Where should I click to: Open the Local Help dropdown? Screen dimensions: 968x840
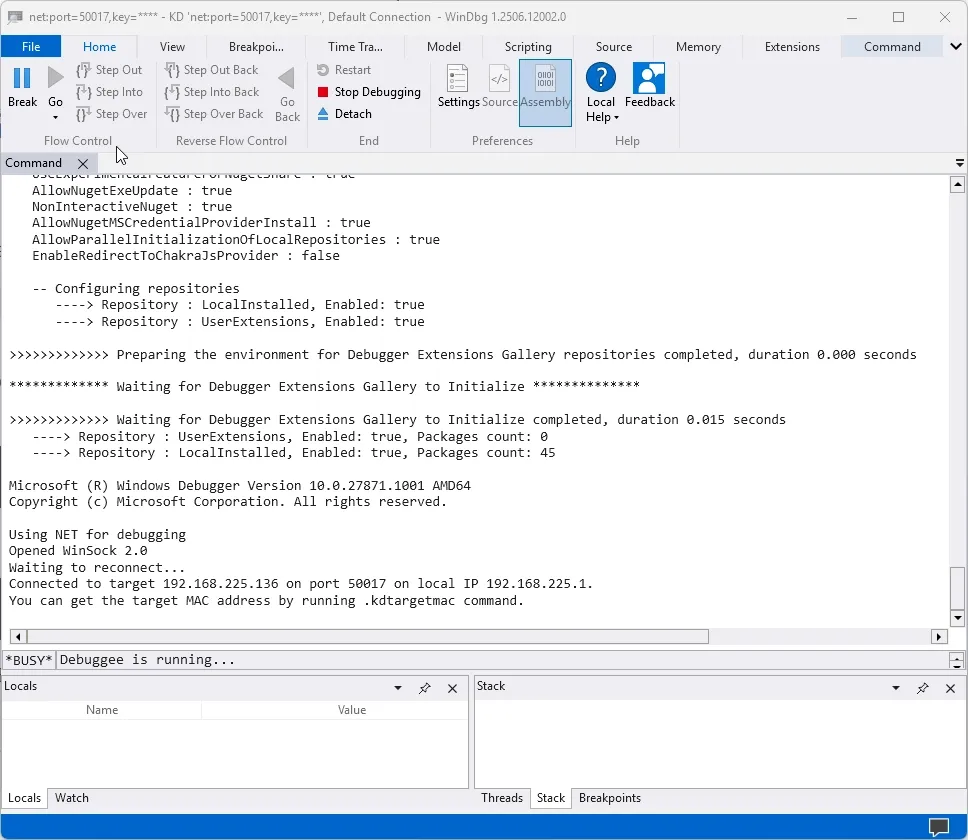point(602,109)
